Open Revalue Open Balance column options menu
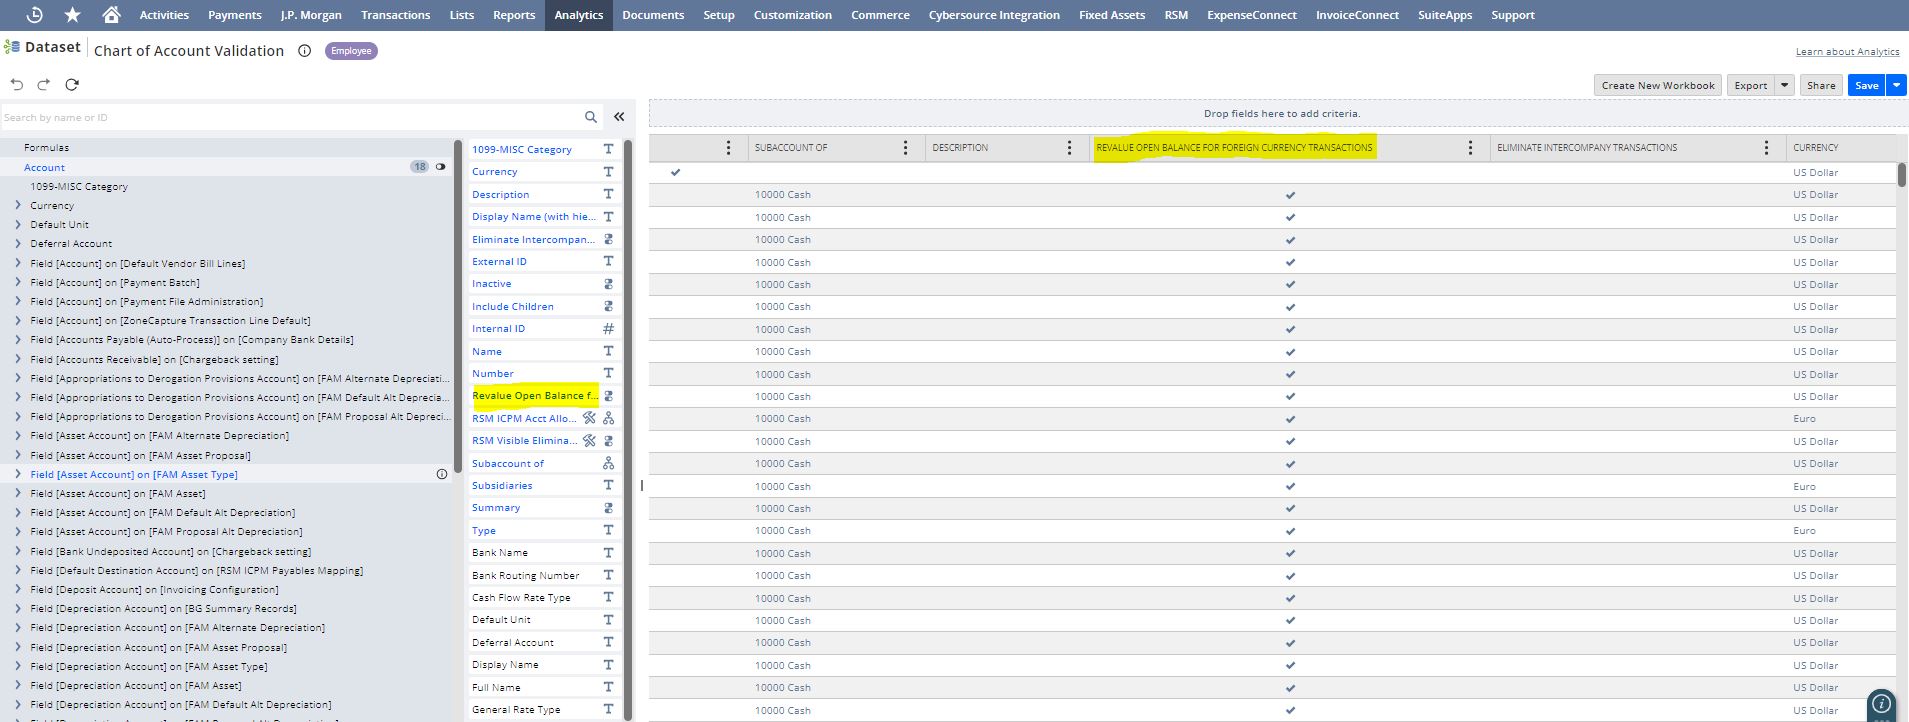This screenshot has height=722, width=1909. [x=1470, y=148]
